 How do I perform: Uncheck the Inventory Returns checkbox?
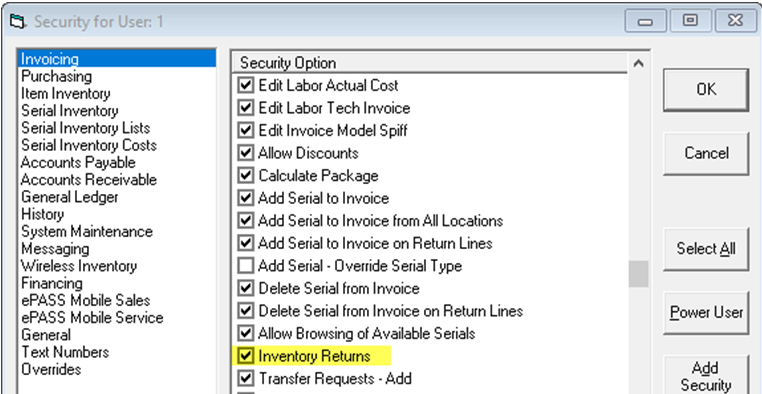tap(246, 356)
